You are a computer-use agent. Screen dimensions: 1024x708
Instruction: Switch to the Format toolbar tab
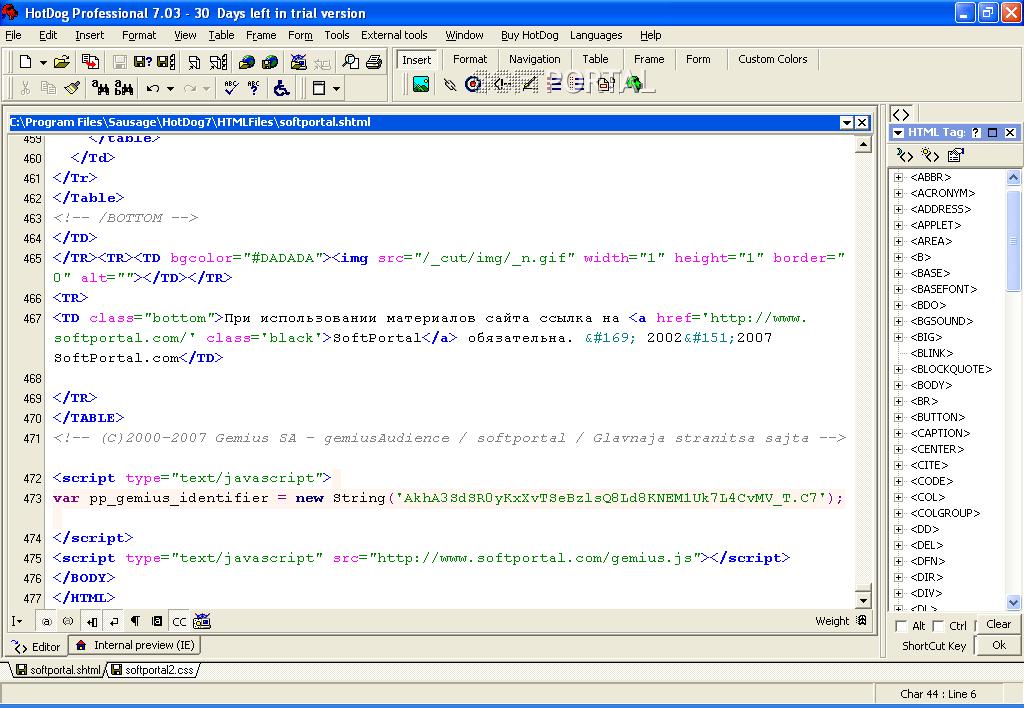pos(470,59)
